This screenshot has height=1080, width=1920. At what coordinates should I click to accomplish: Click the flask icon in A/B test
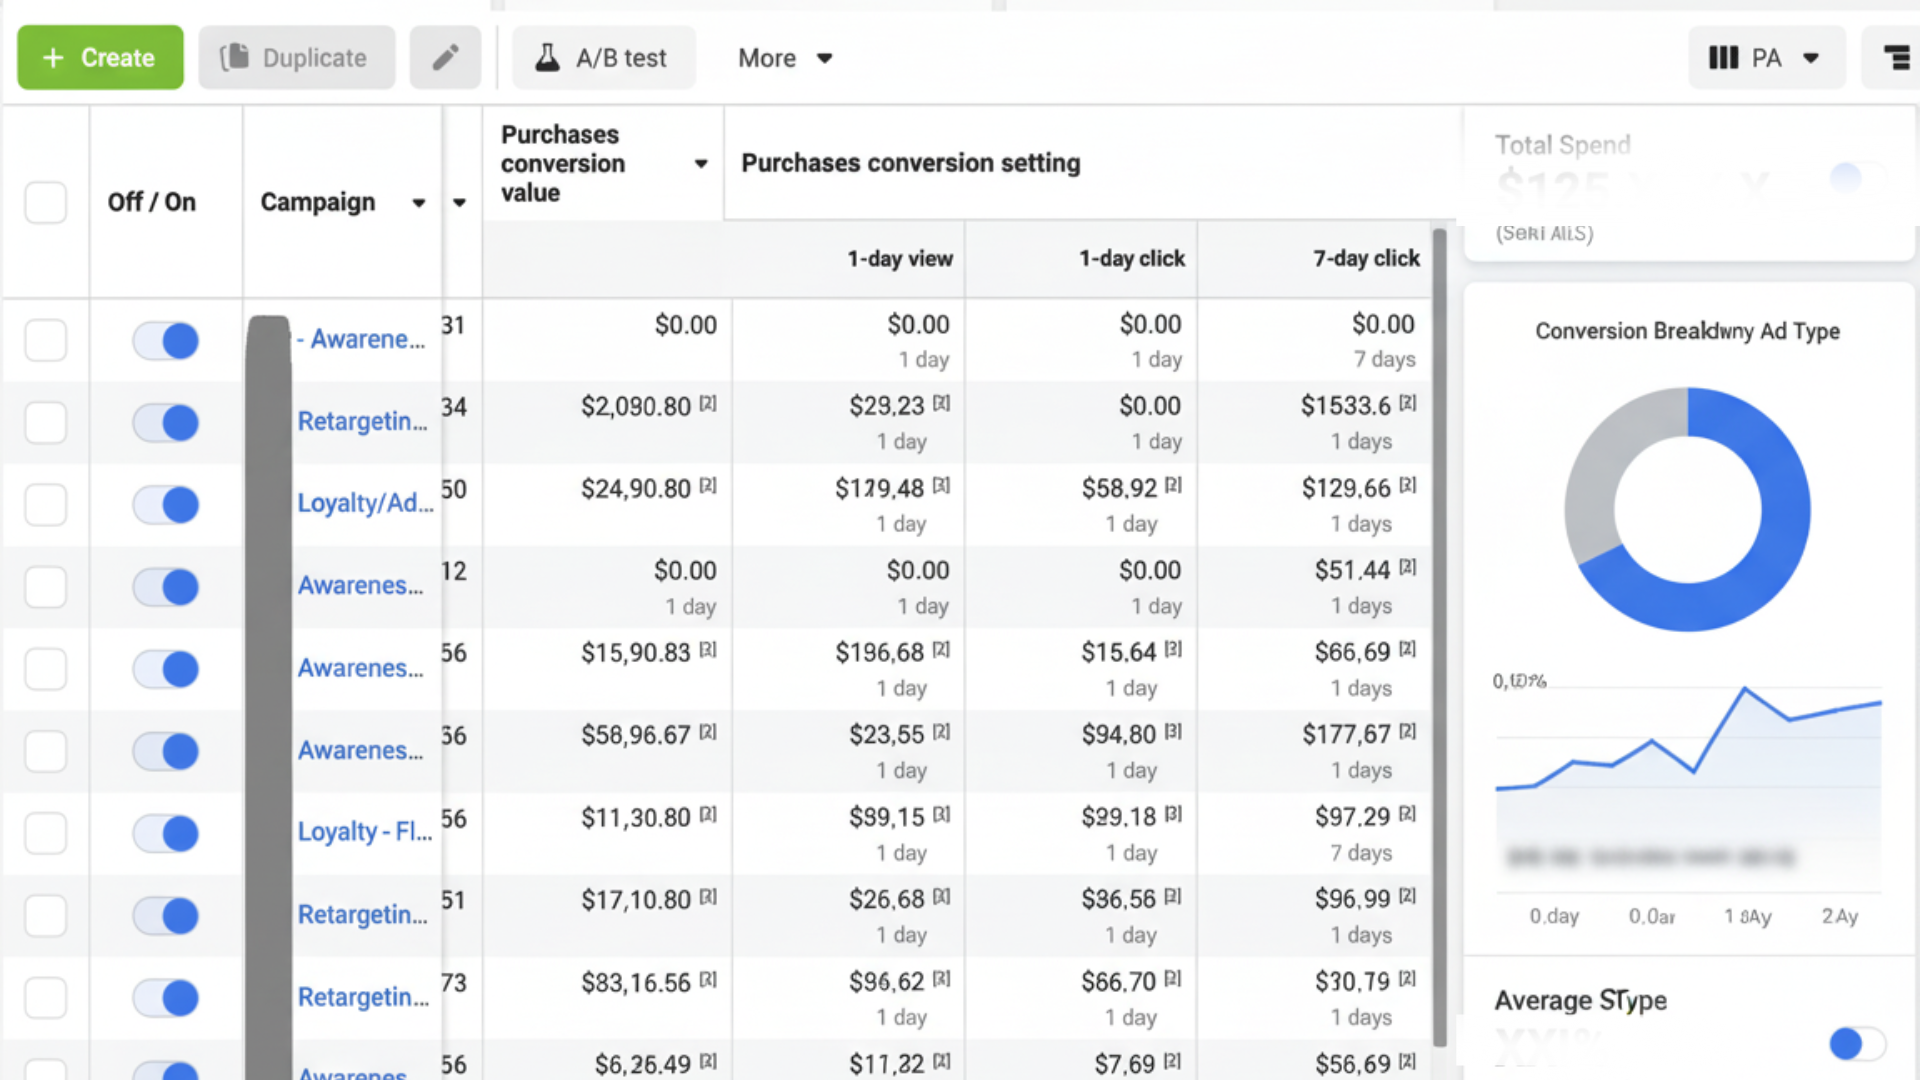pos(547,58)
